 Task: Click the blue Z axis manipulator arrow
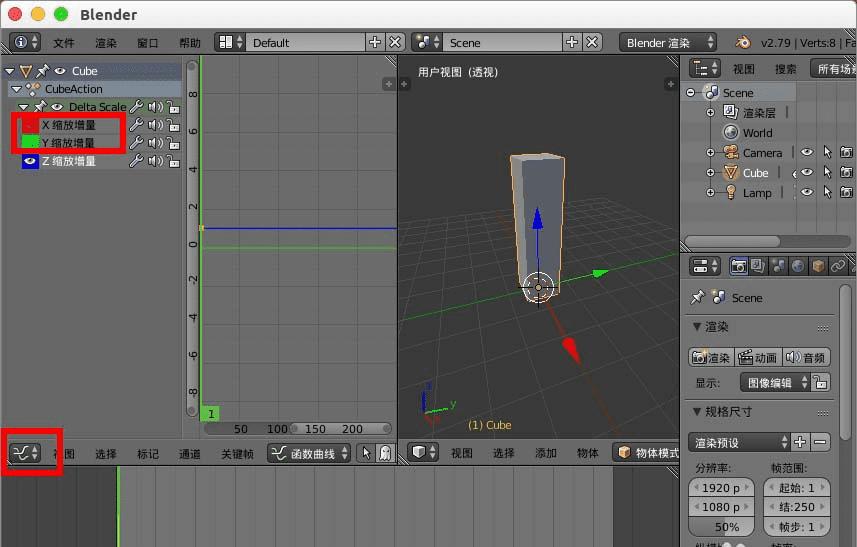click(x=538, y=218)
